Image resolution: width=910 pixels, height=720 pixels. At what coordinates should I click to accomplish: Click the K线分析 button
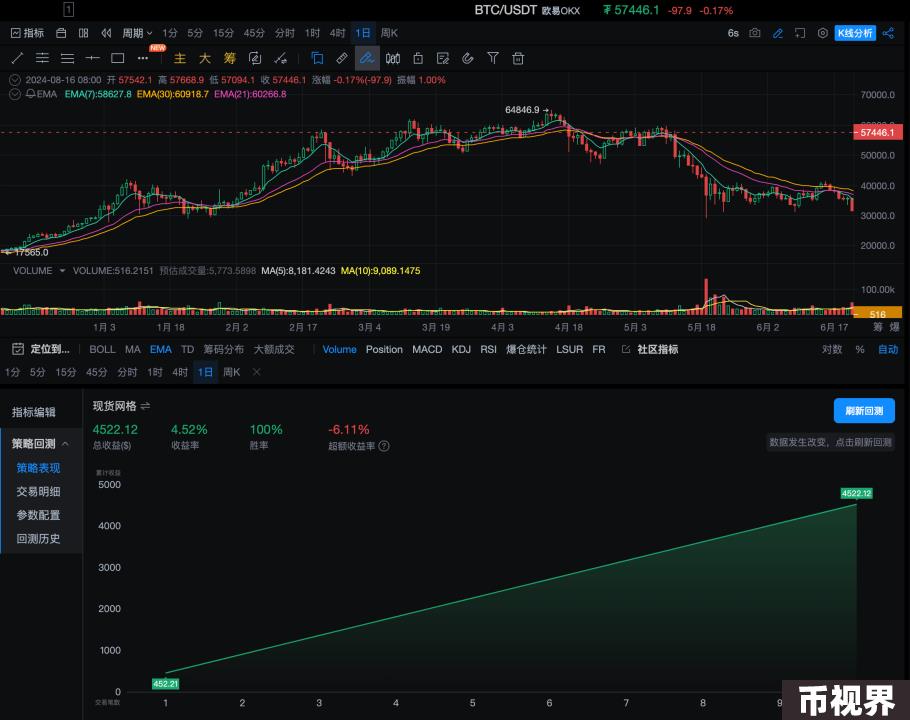[855, 33]
